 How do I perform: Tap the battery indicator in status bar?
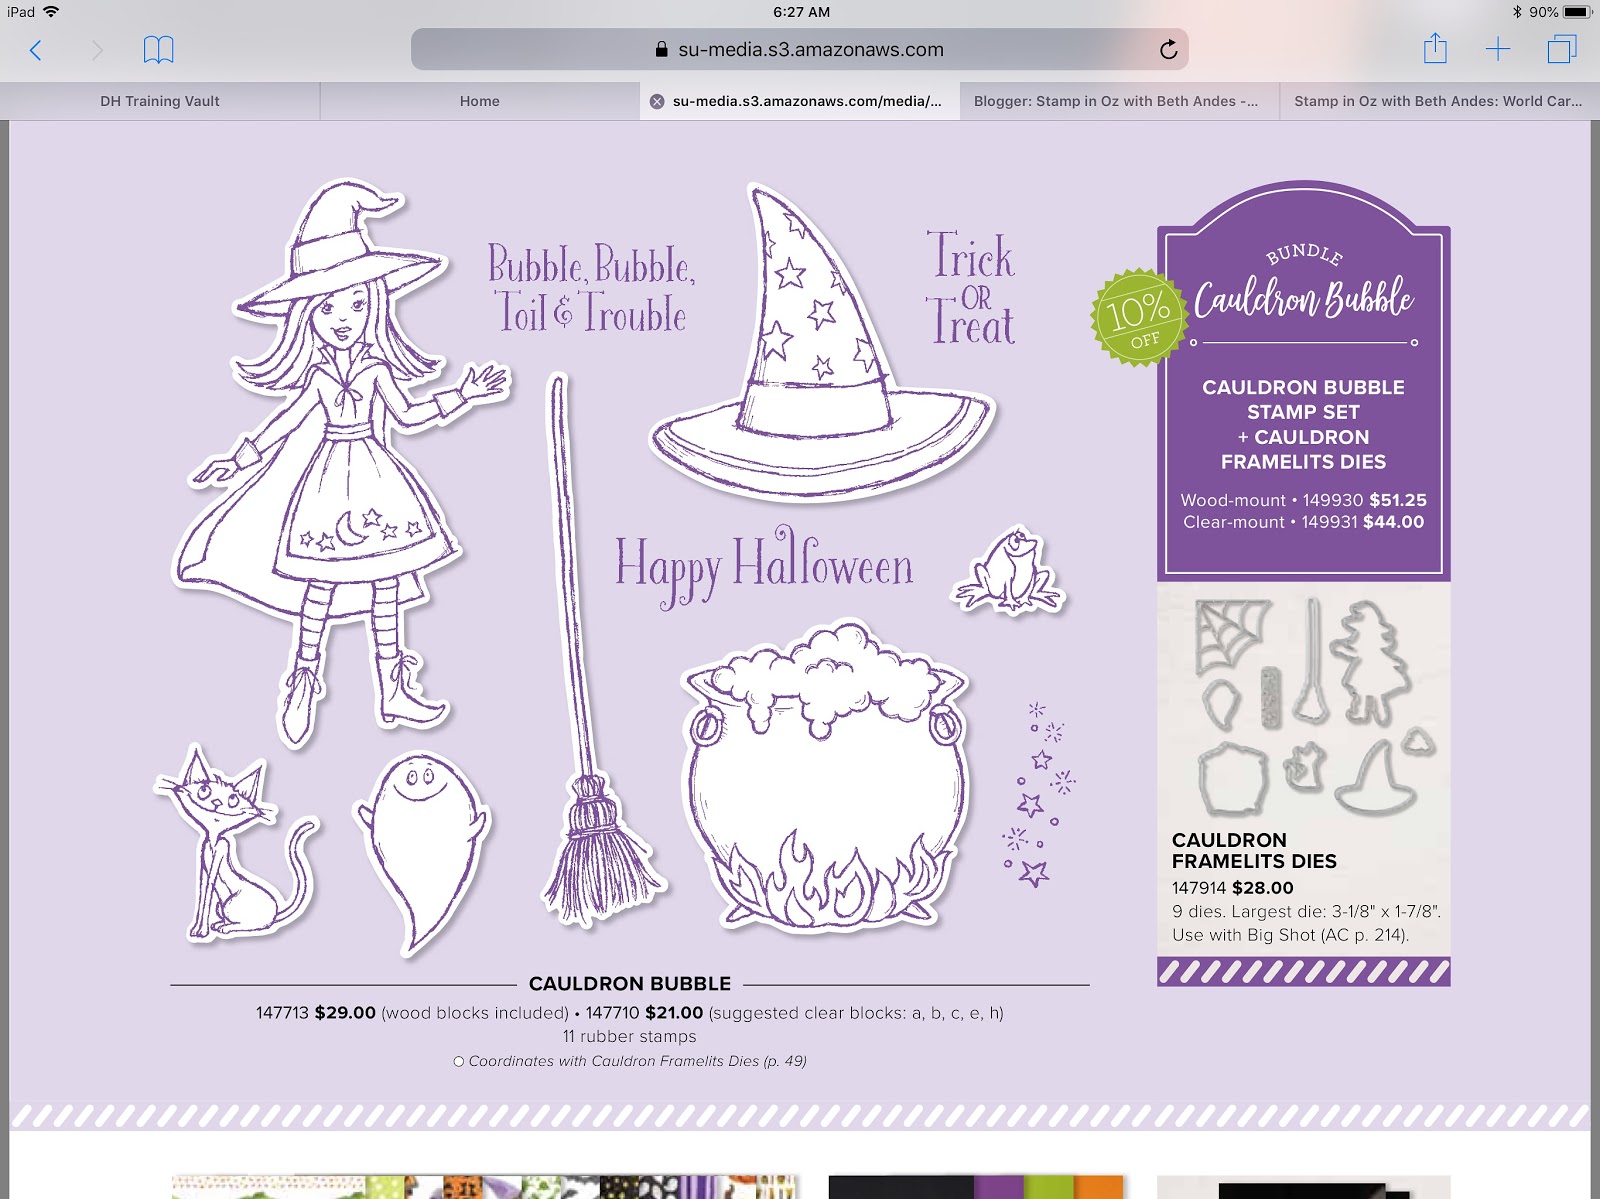1578,12
